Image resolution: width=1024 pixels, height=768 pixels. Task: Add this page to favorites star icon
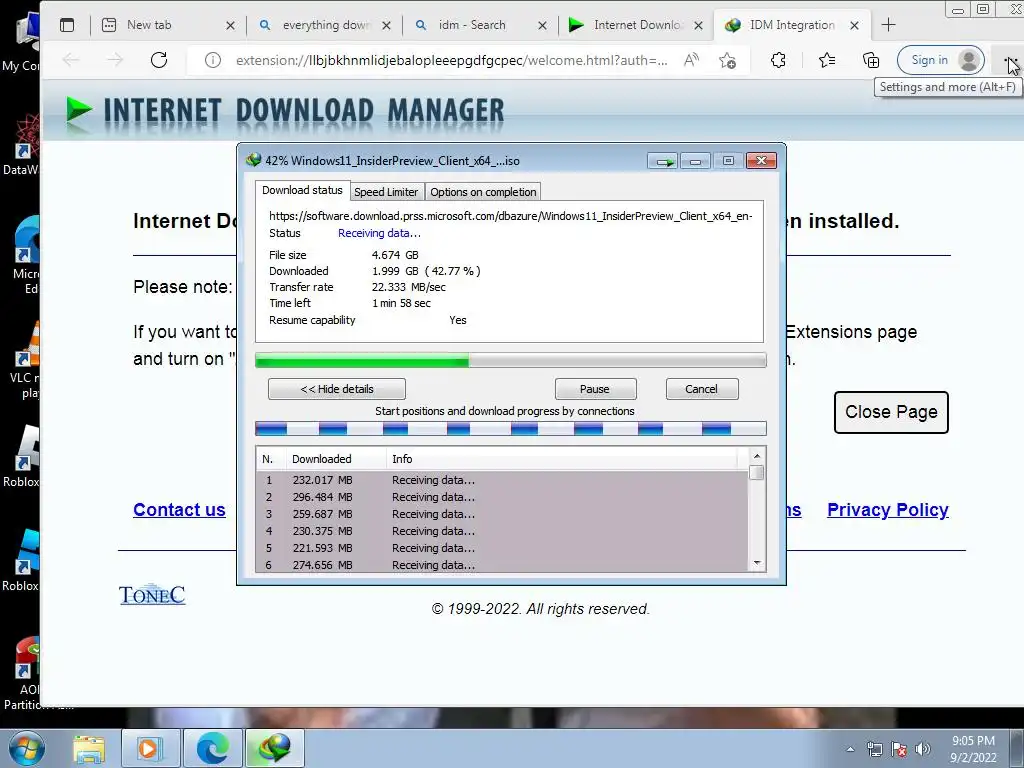click(727, 60)
